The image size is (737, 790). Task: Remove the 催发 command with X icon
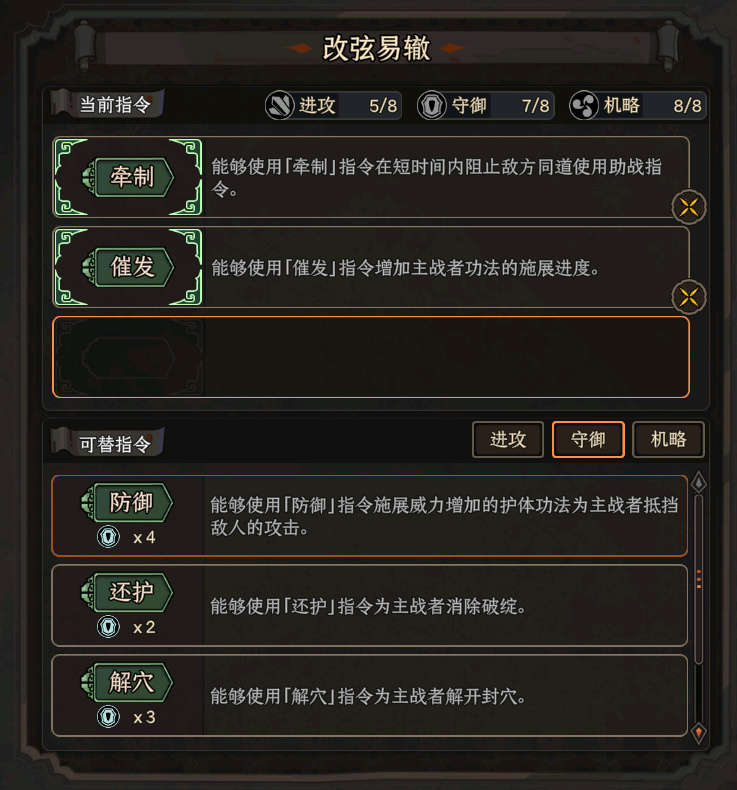click(x=689, y=296)
